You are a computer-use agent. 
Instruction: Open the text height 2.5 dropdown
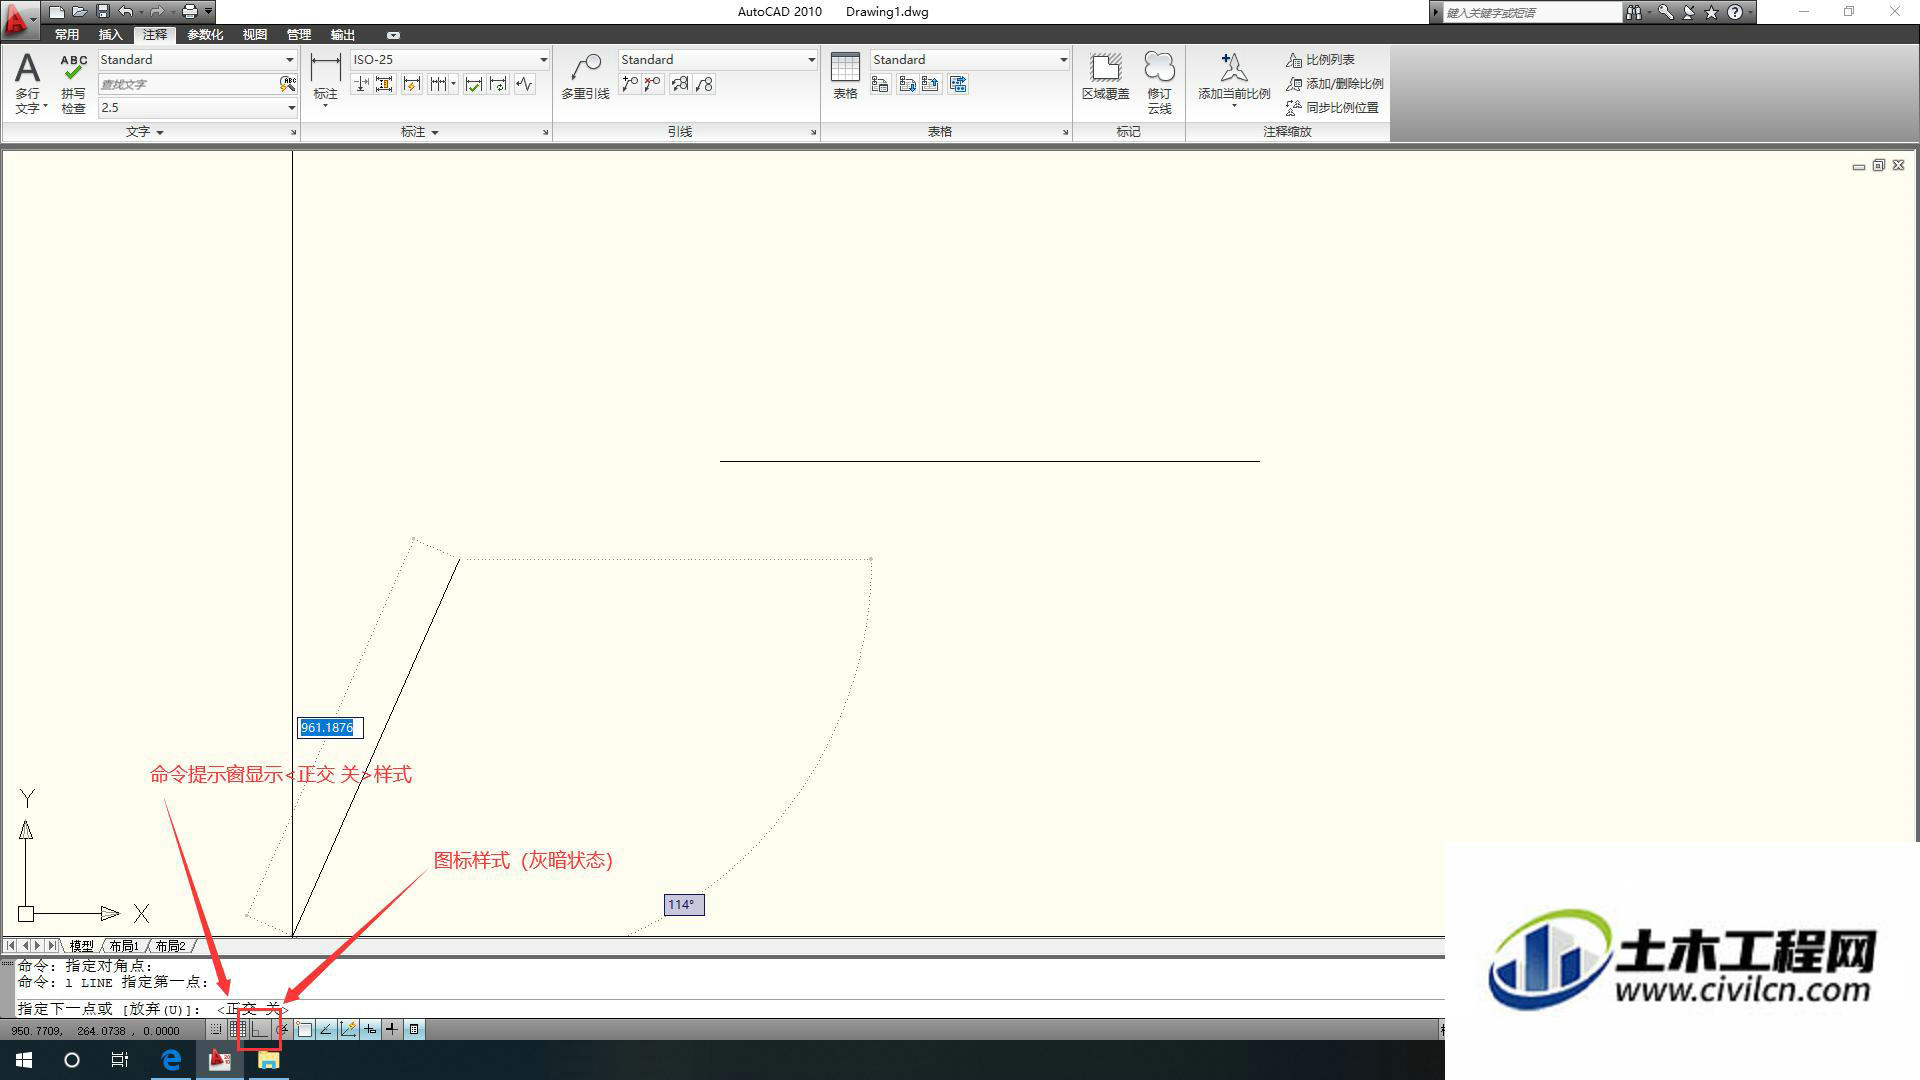tap(291, 108)
